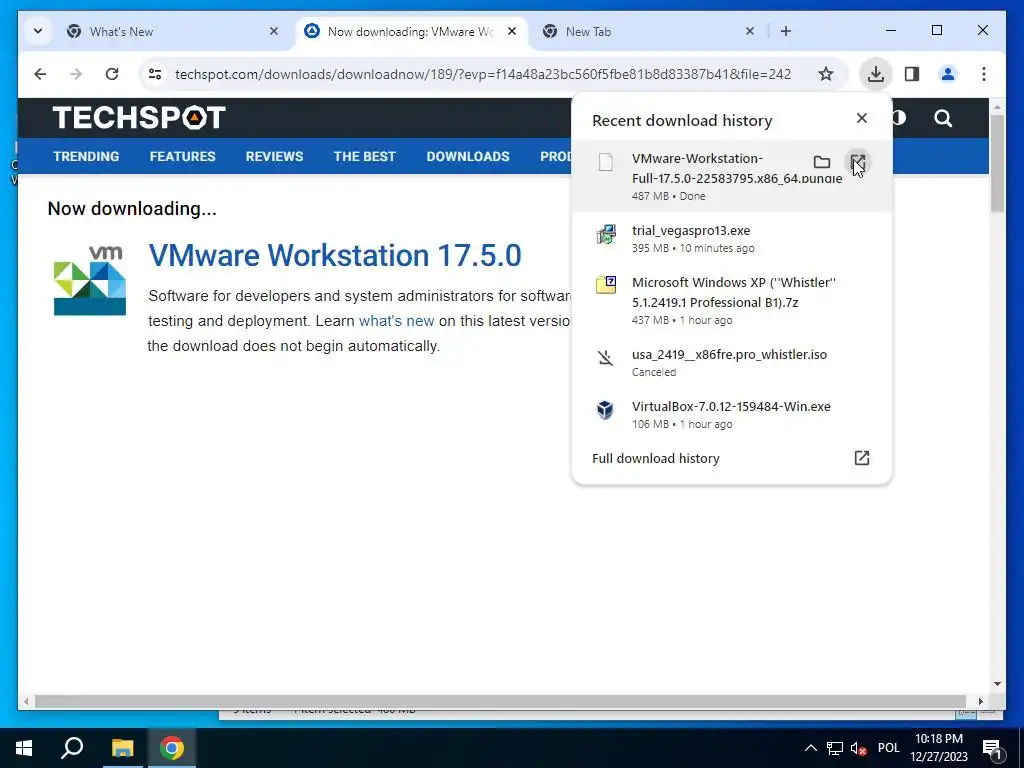Click the Windows XP 7z archive icon
The height and width of the screenshot is (768, 1024).
pos(605,285)
